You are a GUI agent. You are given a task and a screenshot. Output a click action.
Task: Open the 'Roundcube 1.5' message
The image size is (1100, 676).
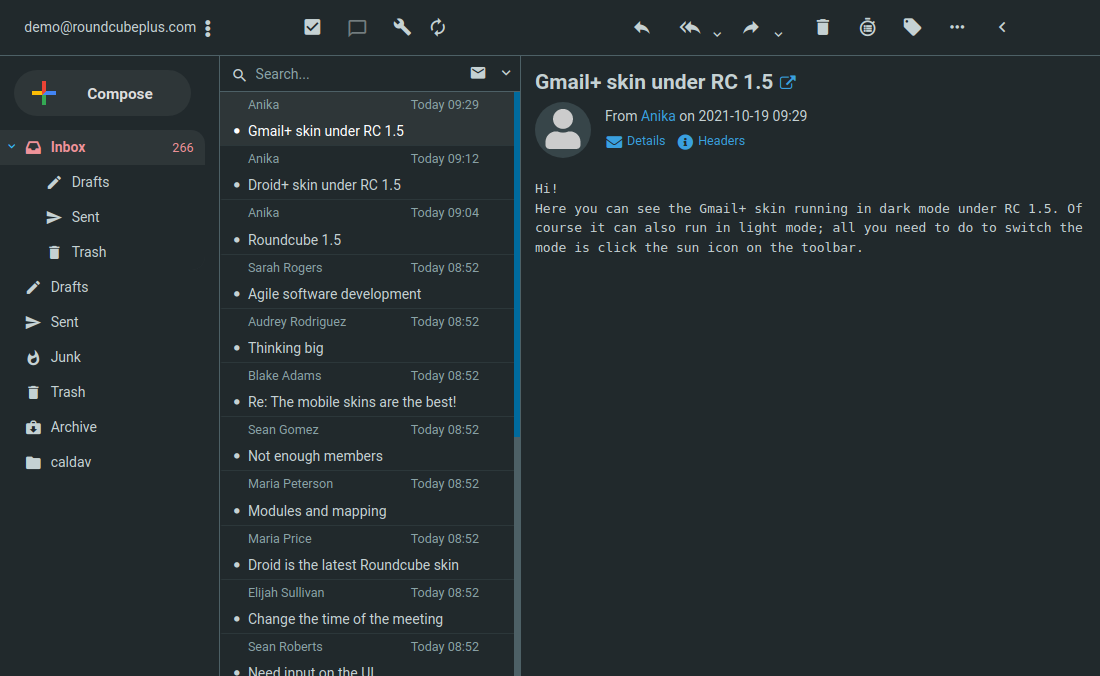click(367, 227)
